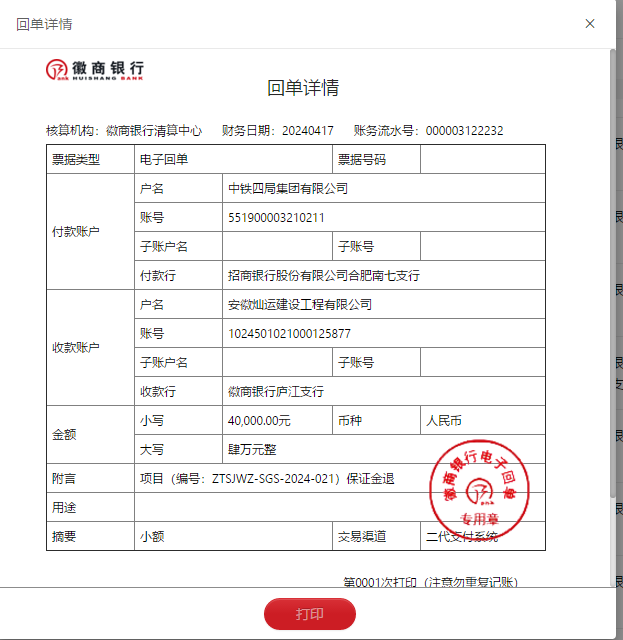
Task: Click the 附言 project deposit refund text
Action: [x=267, y=479]
